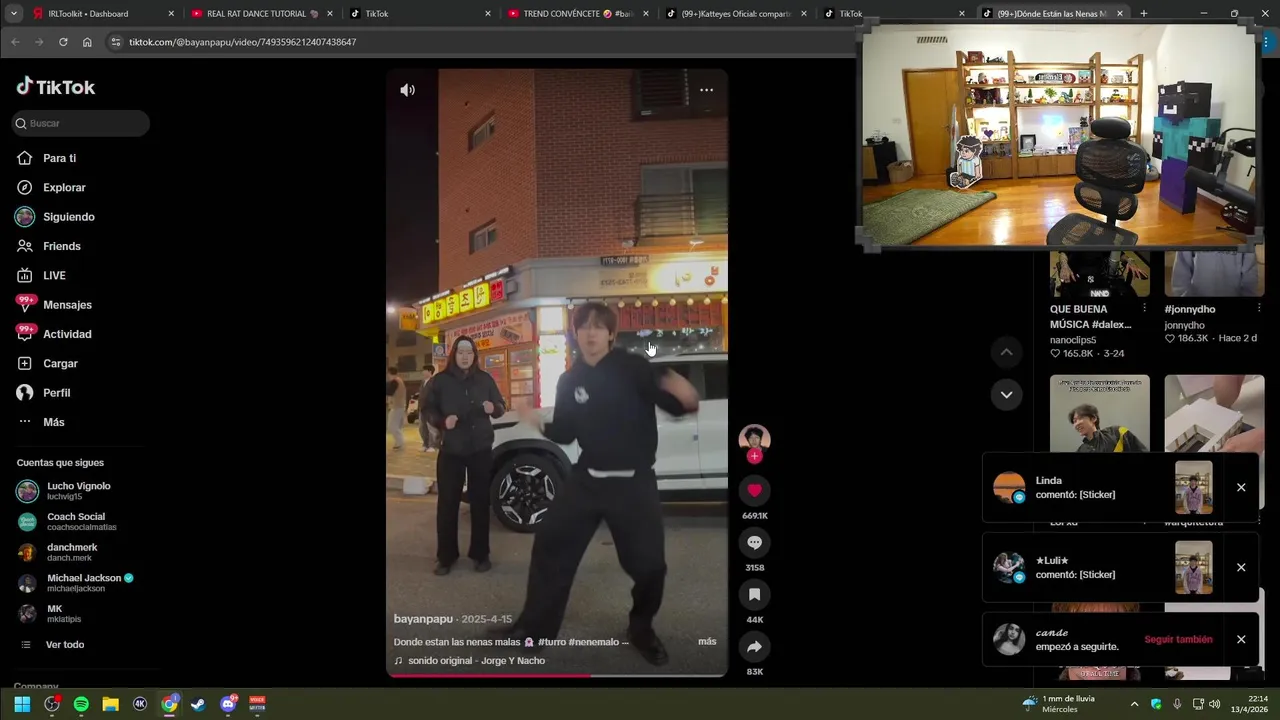The width and height of the screenshot is (1280, 720).
Task: Click the #turro hashtag in caption
Action: coord(552,642)
